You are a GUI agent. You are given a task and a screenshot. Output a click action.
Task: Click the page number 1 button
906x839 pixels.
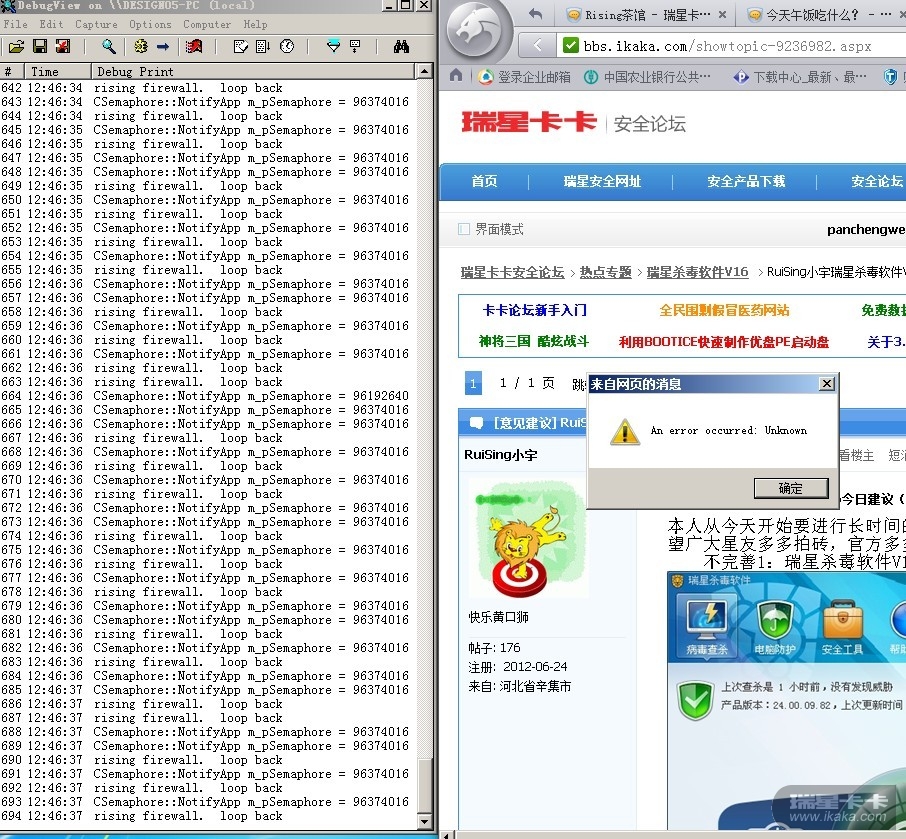[x=473, y=383]
